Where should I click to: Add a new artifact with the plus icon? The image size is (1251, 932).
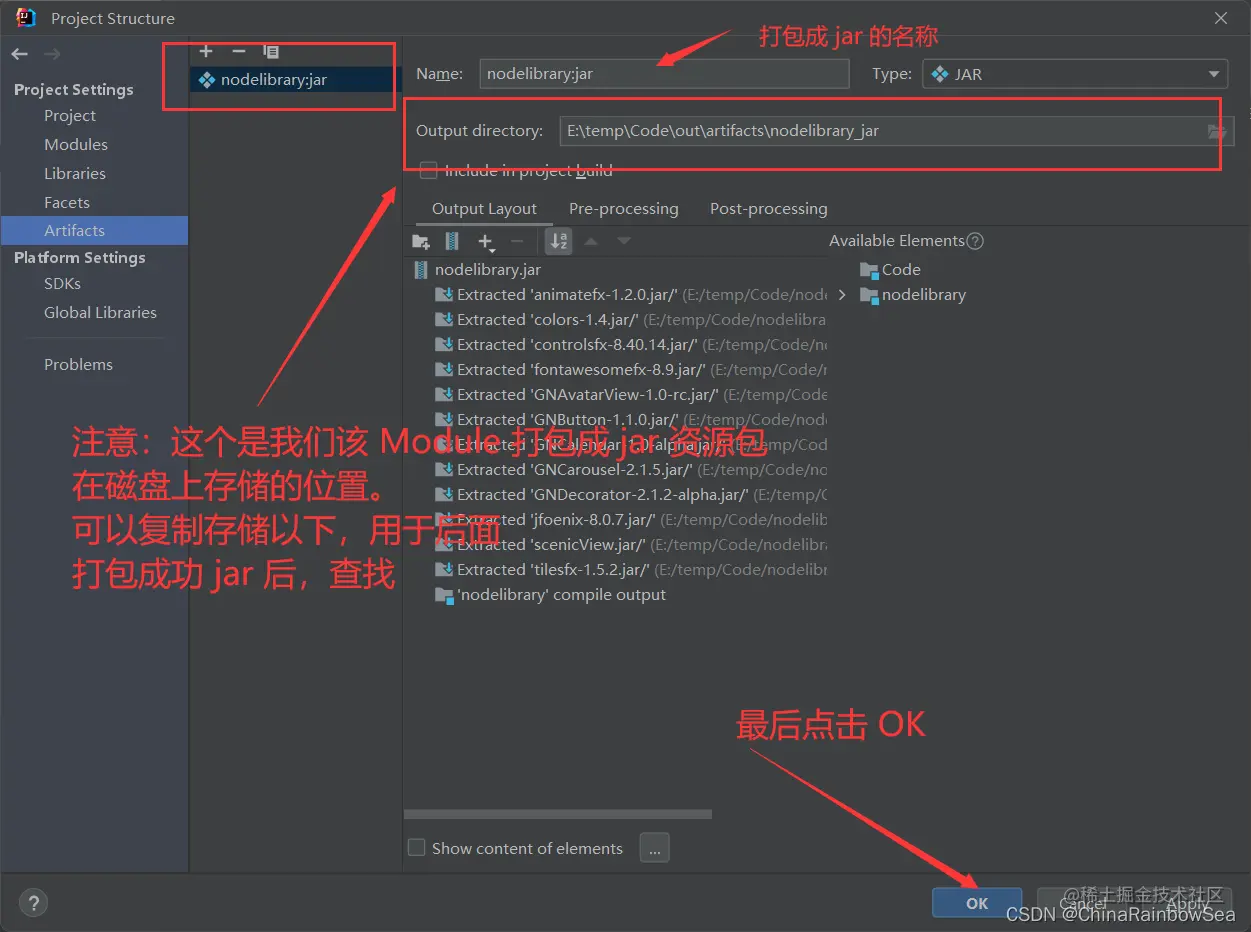[206, 51]
